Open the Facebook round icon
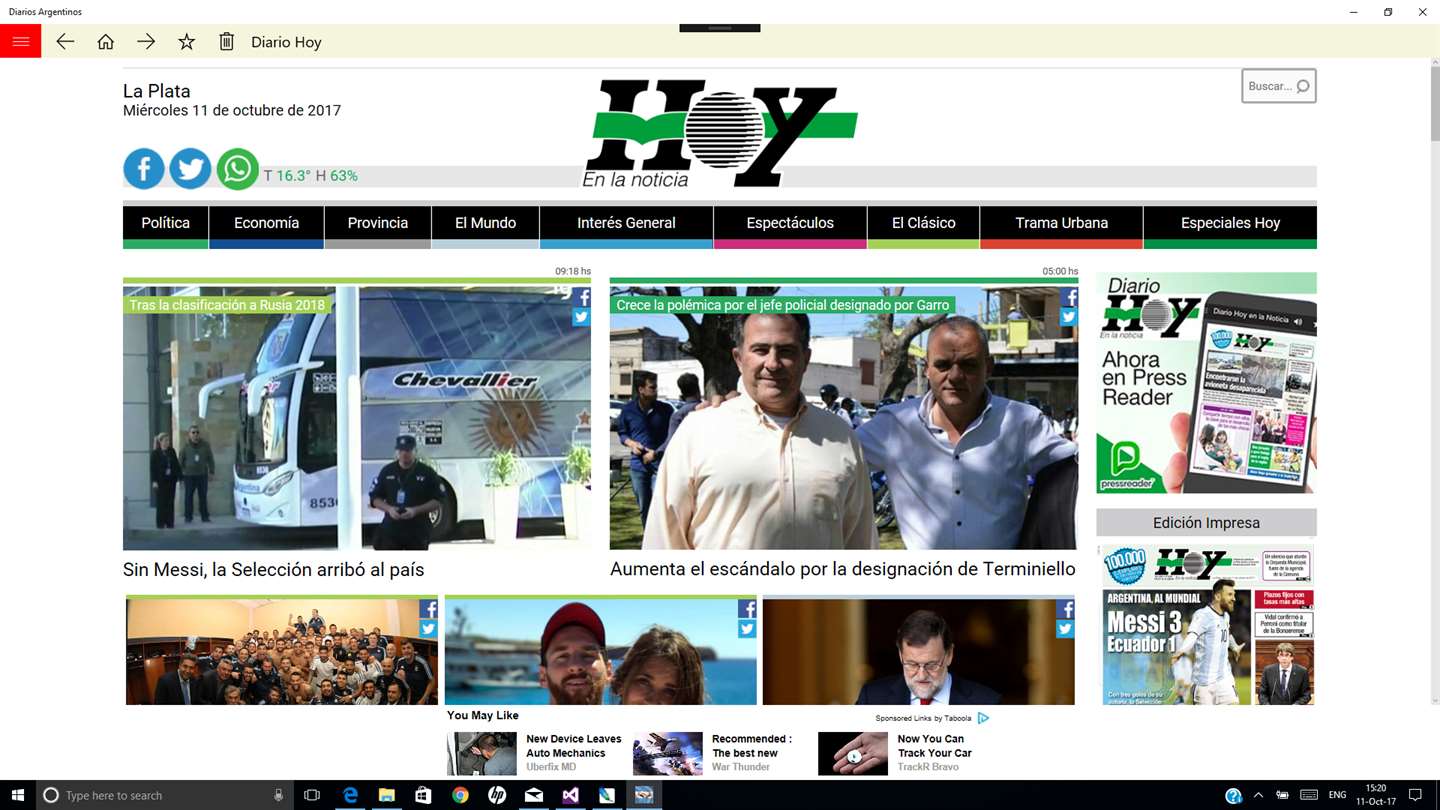The height and width of the screenshot is (810, 1440). pos(144,169)
